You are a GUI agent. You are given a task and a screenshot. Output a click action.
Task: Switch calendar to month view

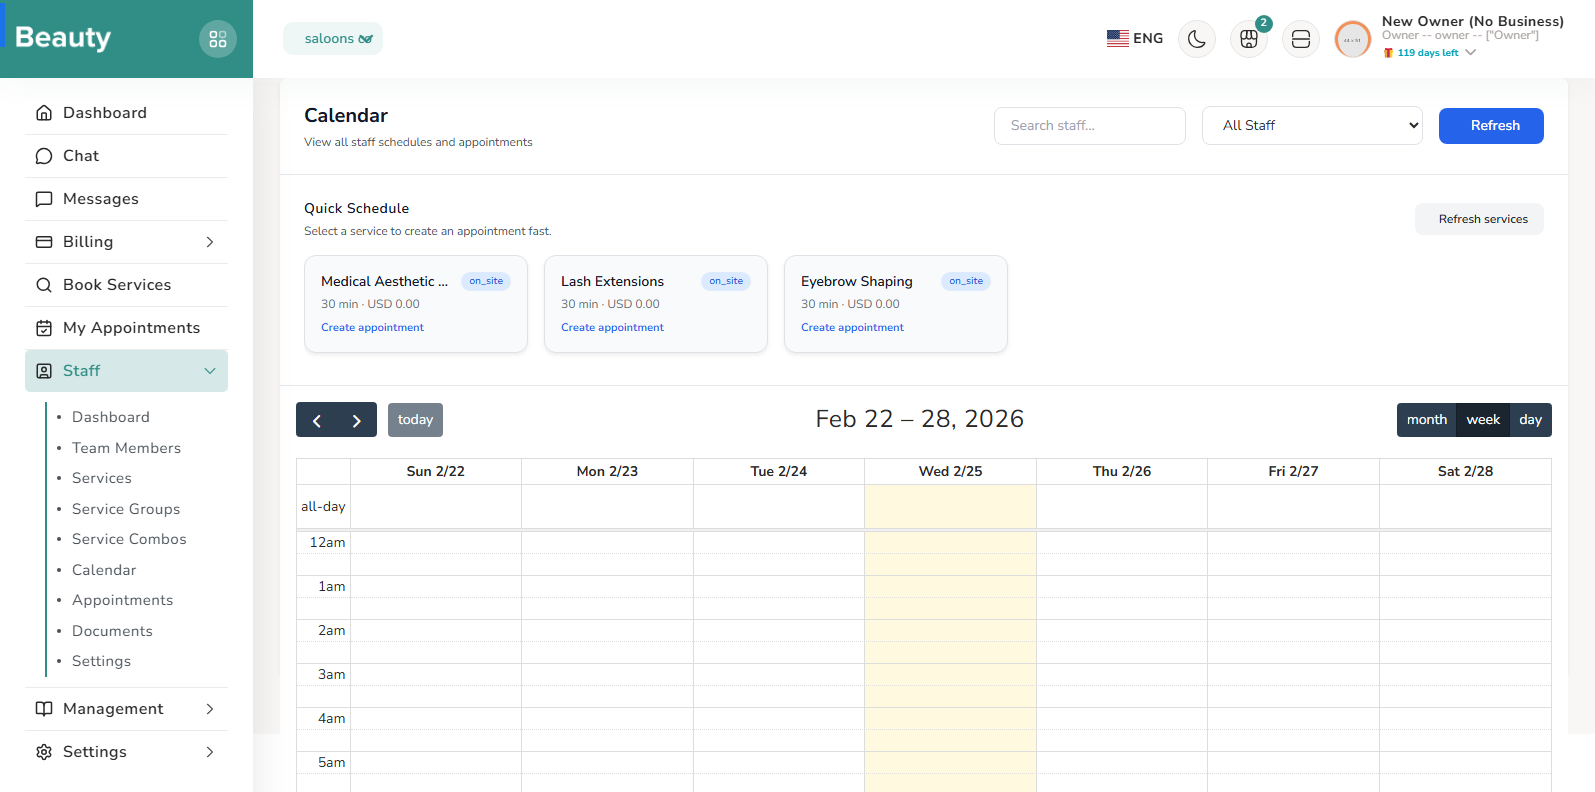tap(1427, 420)
